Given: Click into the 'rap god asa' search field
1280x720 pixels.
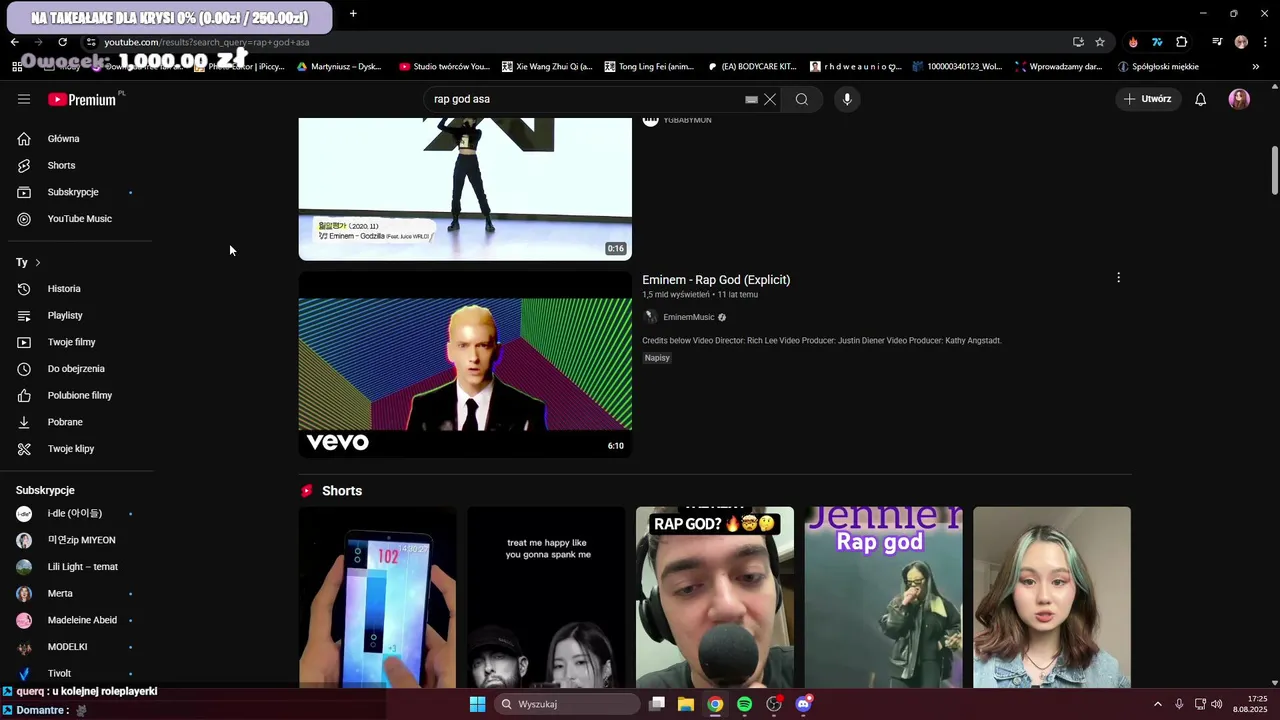Looking at the screenshot, I should click(585, 99).
